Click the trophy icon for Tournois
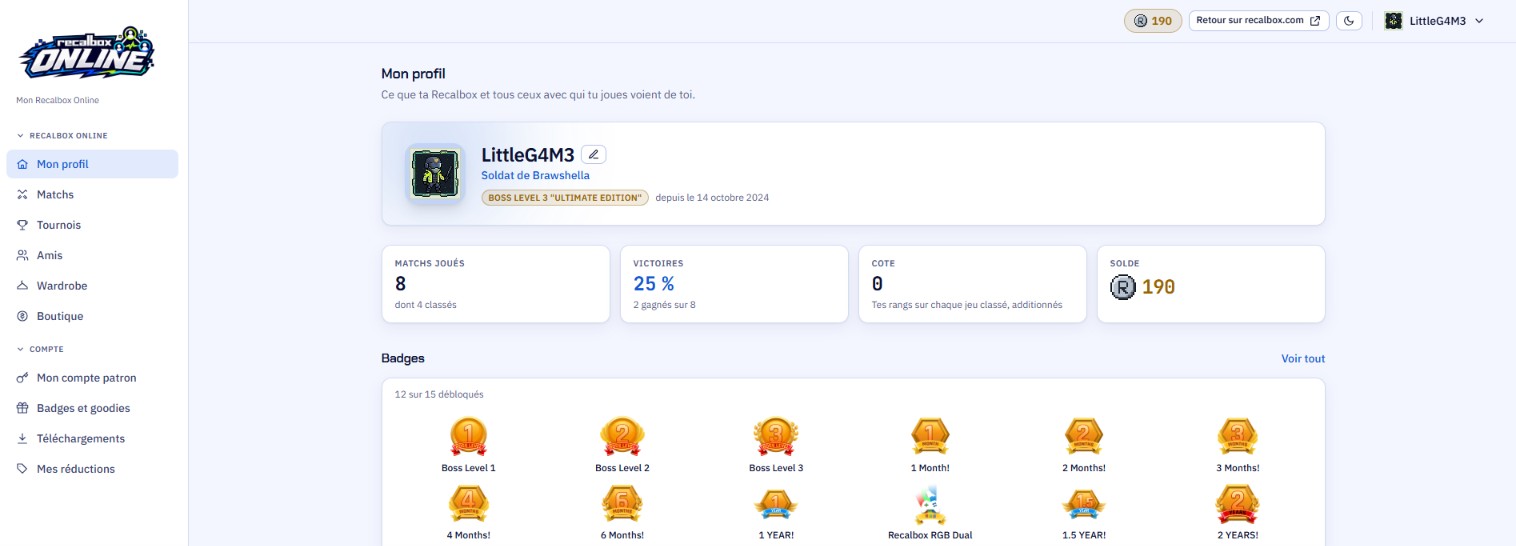 click(x=23, y=225)
